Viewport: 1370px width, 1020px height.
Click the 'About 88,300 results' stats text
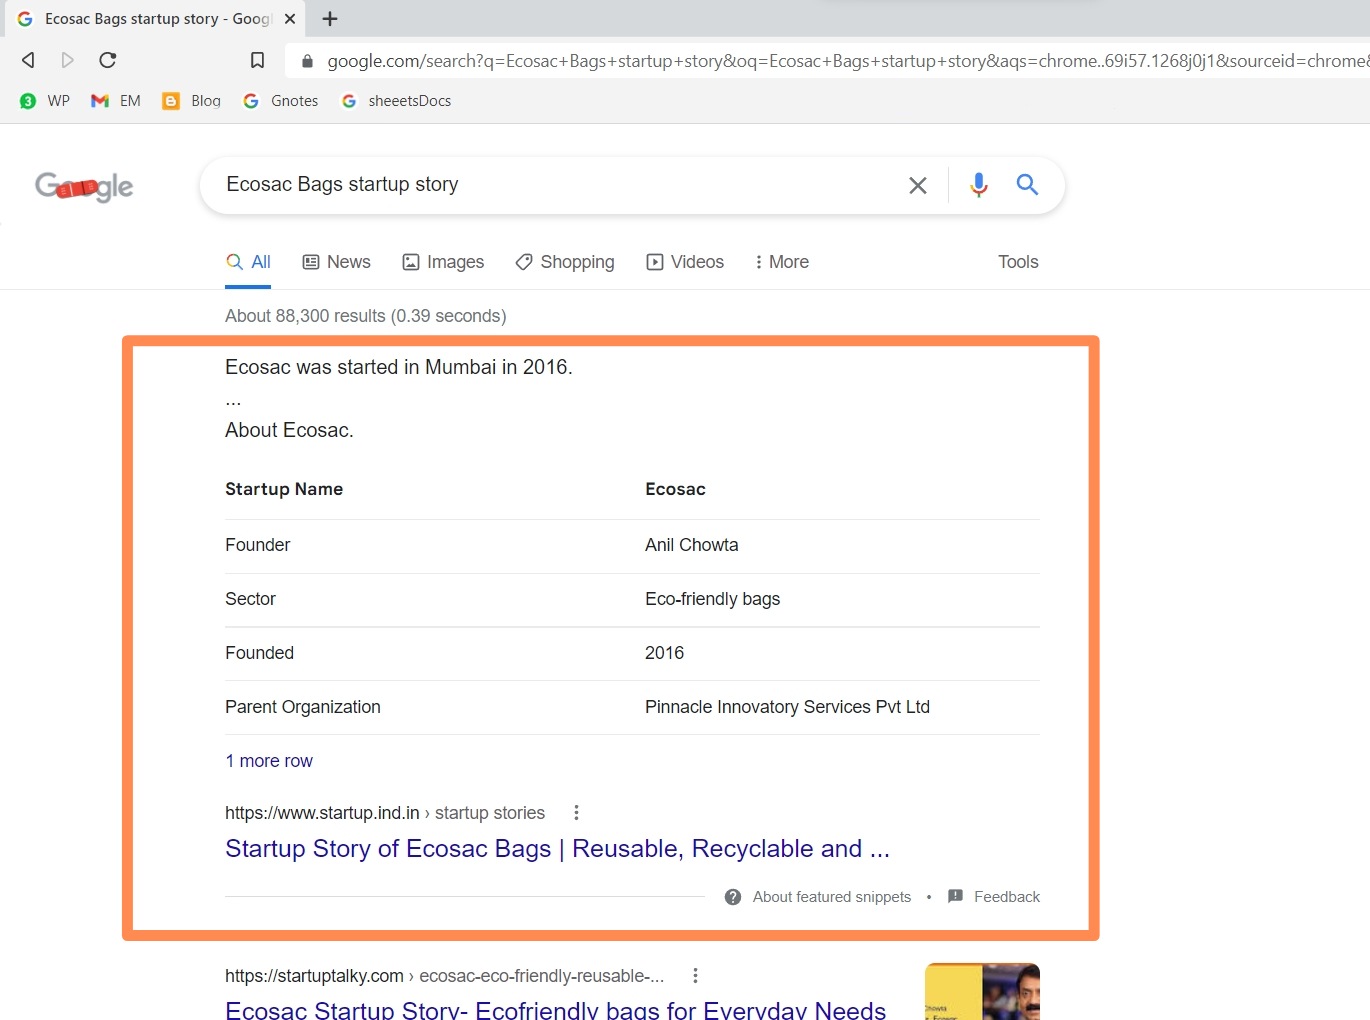(x=365, y=316)
